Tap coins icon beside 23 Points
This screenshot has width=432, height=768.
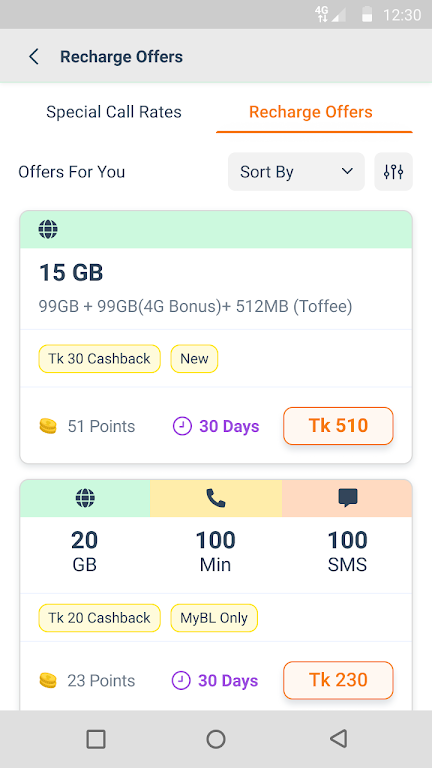[x=48, y=680]
